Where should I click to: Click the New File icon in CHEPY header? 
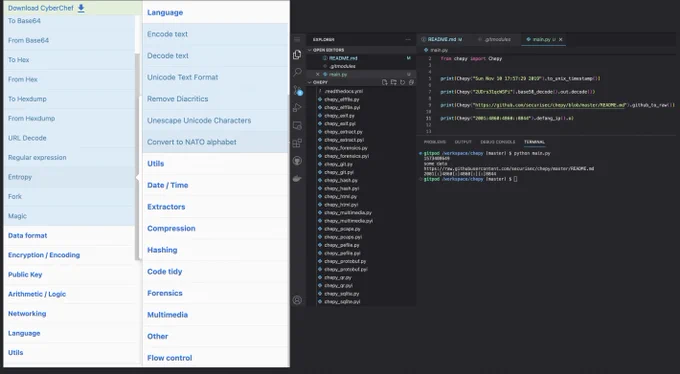(384, 82)
